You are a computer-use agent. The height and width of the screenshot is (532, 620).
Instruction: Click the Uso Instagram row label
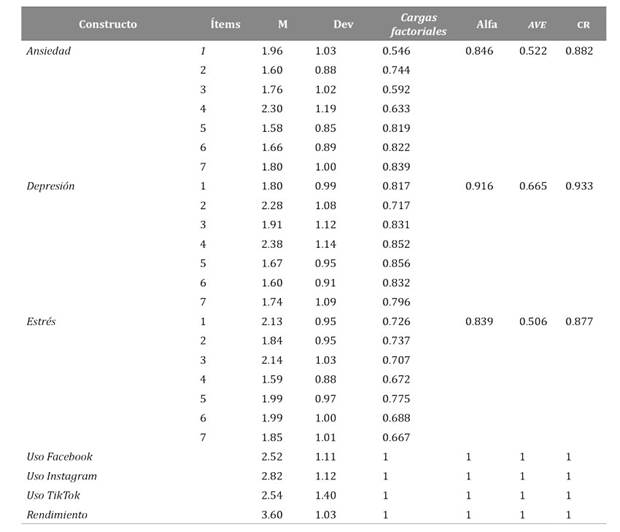(x=61, y=476)
